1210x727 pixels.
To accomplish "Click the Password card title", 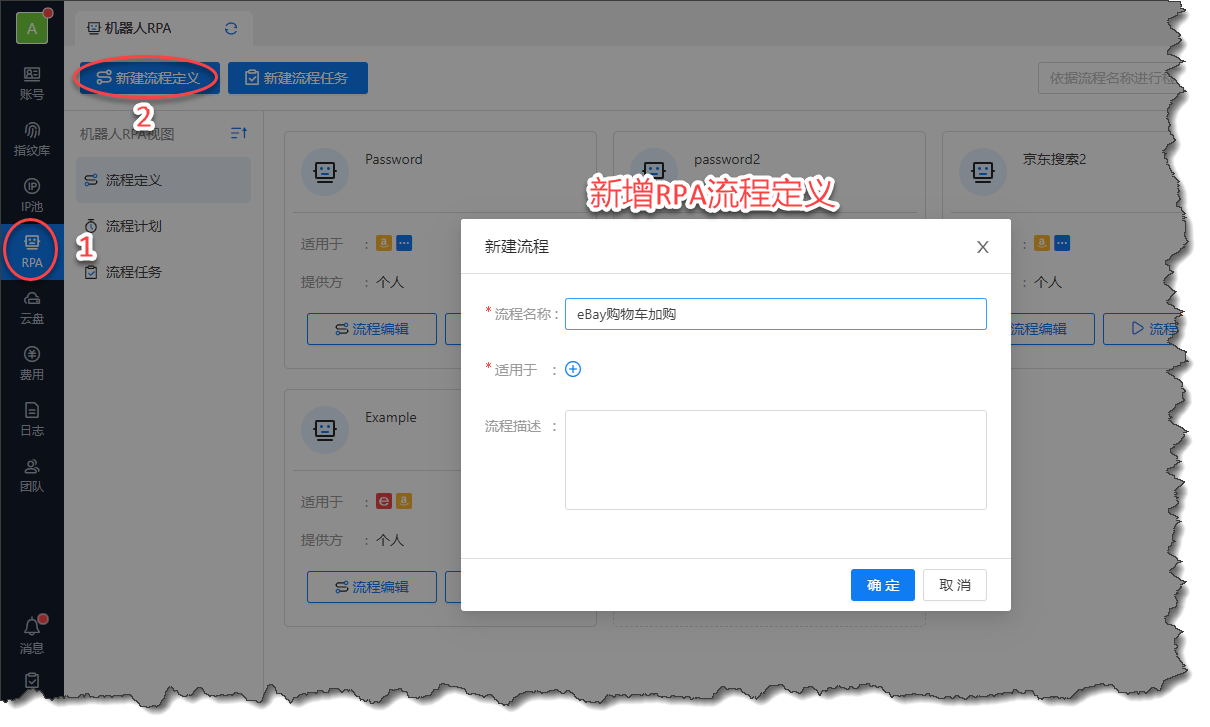I will click(394, 159).
